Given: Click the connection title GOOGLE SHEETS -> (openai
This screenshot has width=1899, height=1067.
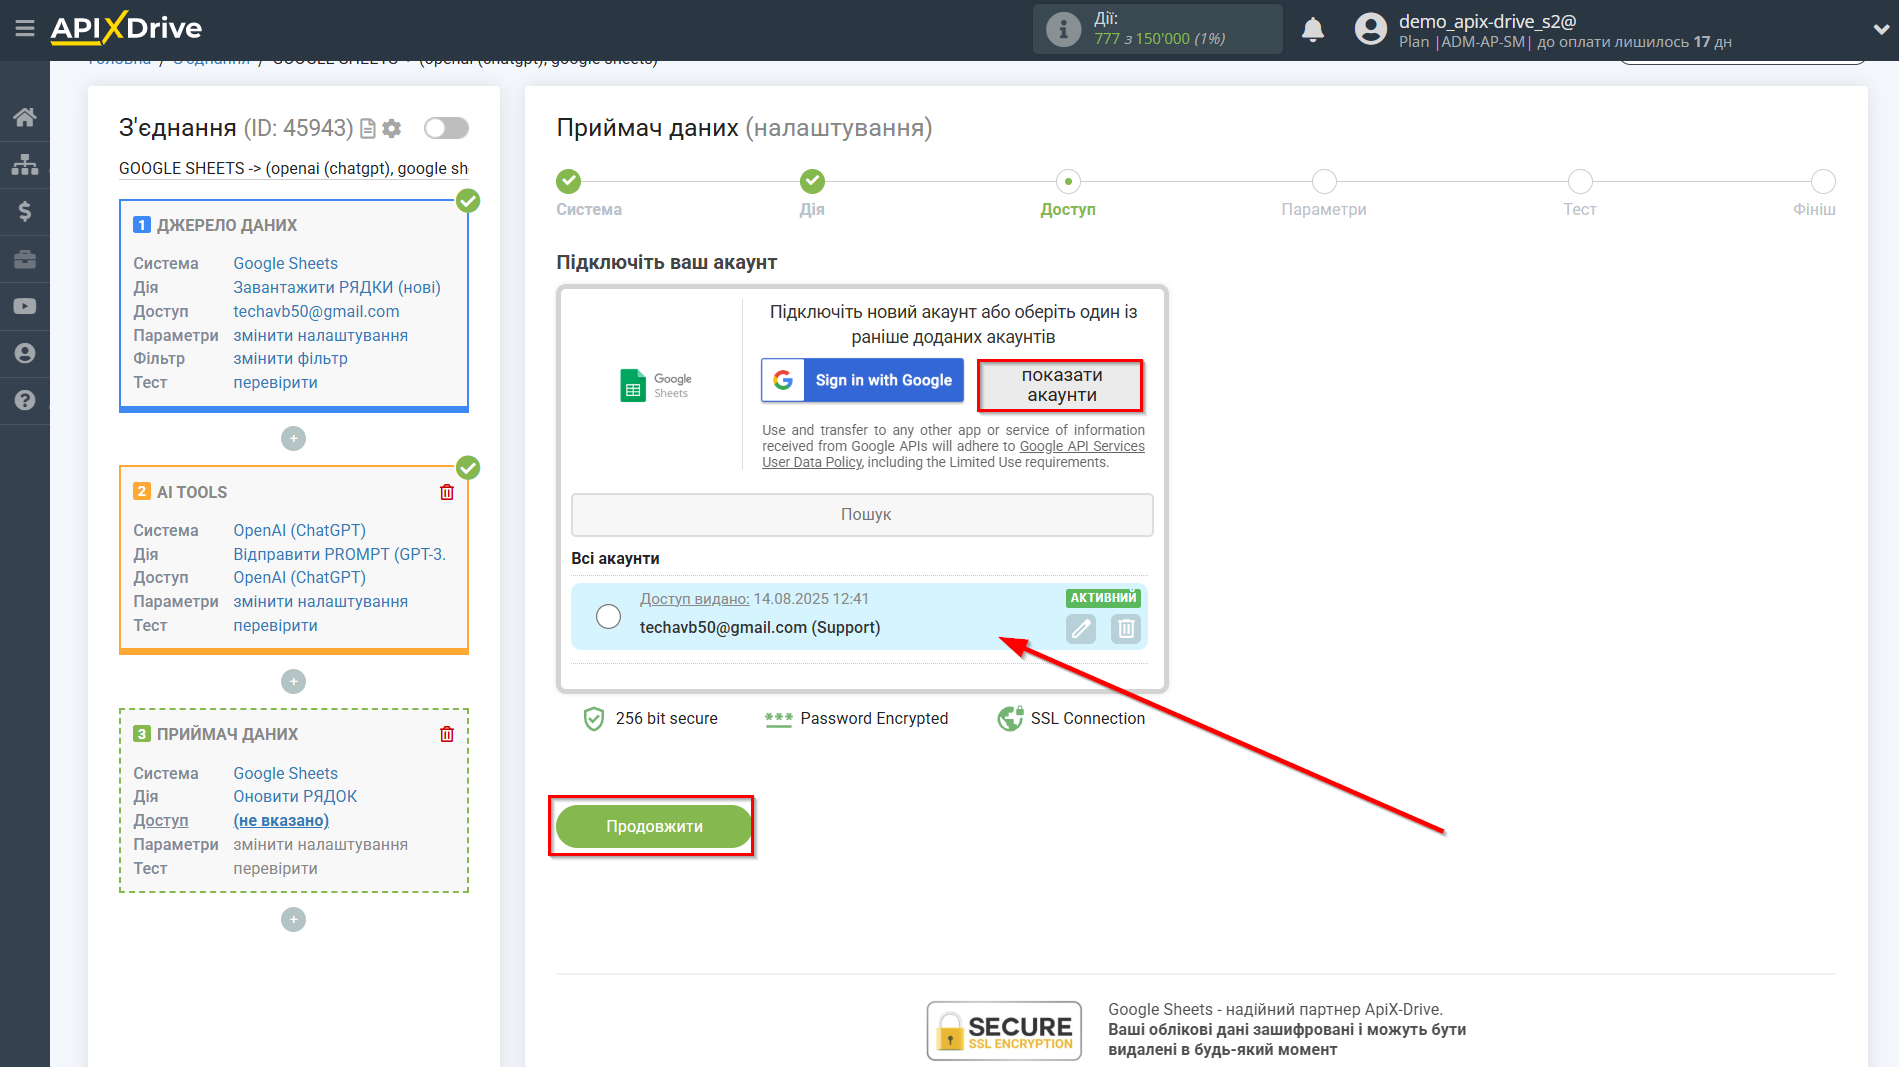Looking at the screenshot, I should tap(293, 168).
